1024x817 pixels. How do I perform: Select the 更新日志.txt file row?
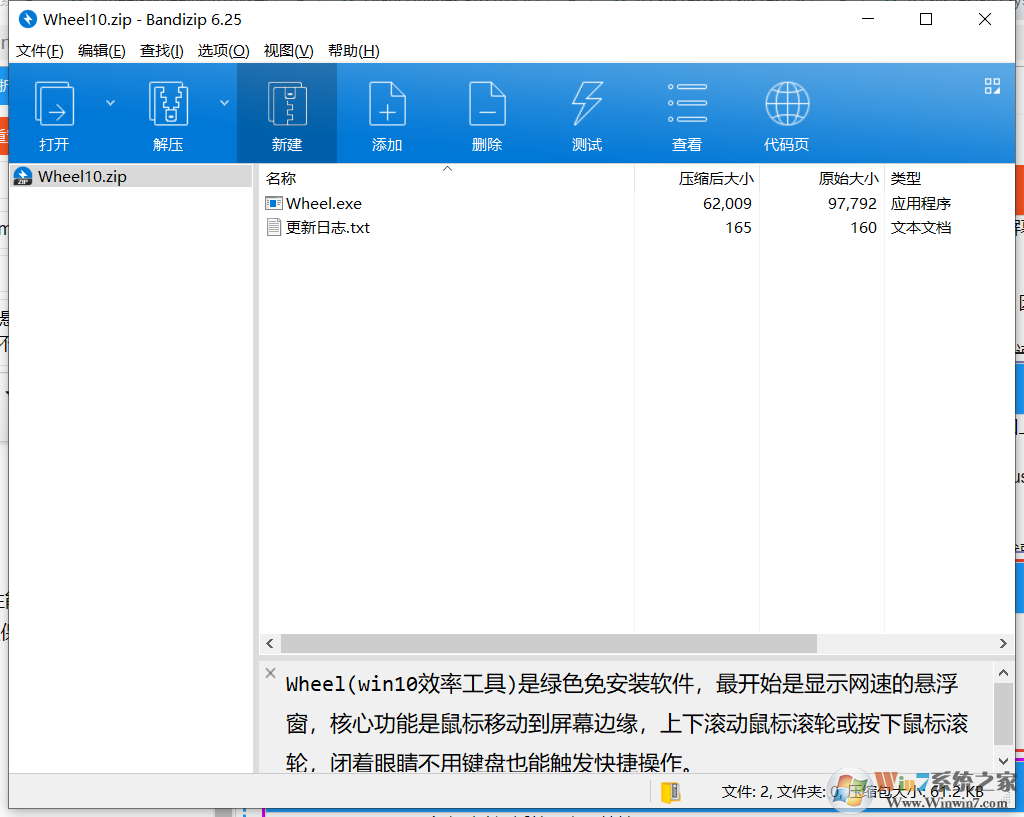tap(637, 228)
